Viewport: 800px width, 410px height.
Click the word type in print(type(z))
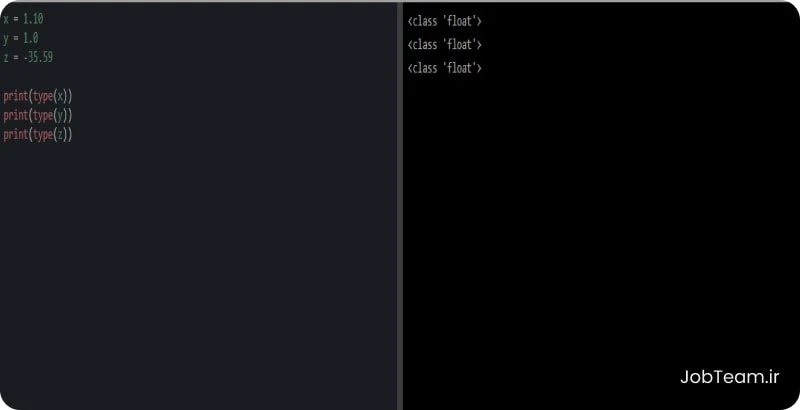[x=43, y=135]
